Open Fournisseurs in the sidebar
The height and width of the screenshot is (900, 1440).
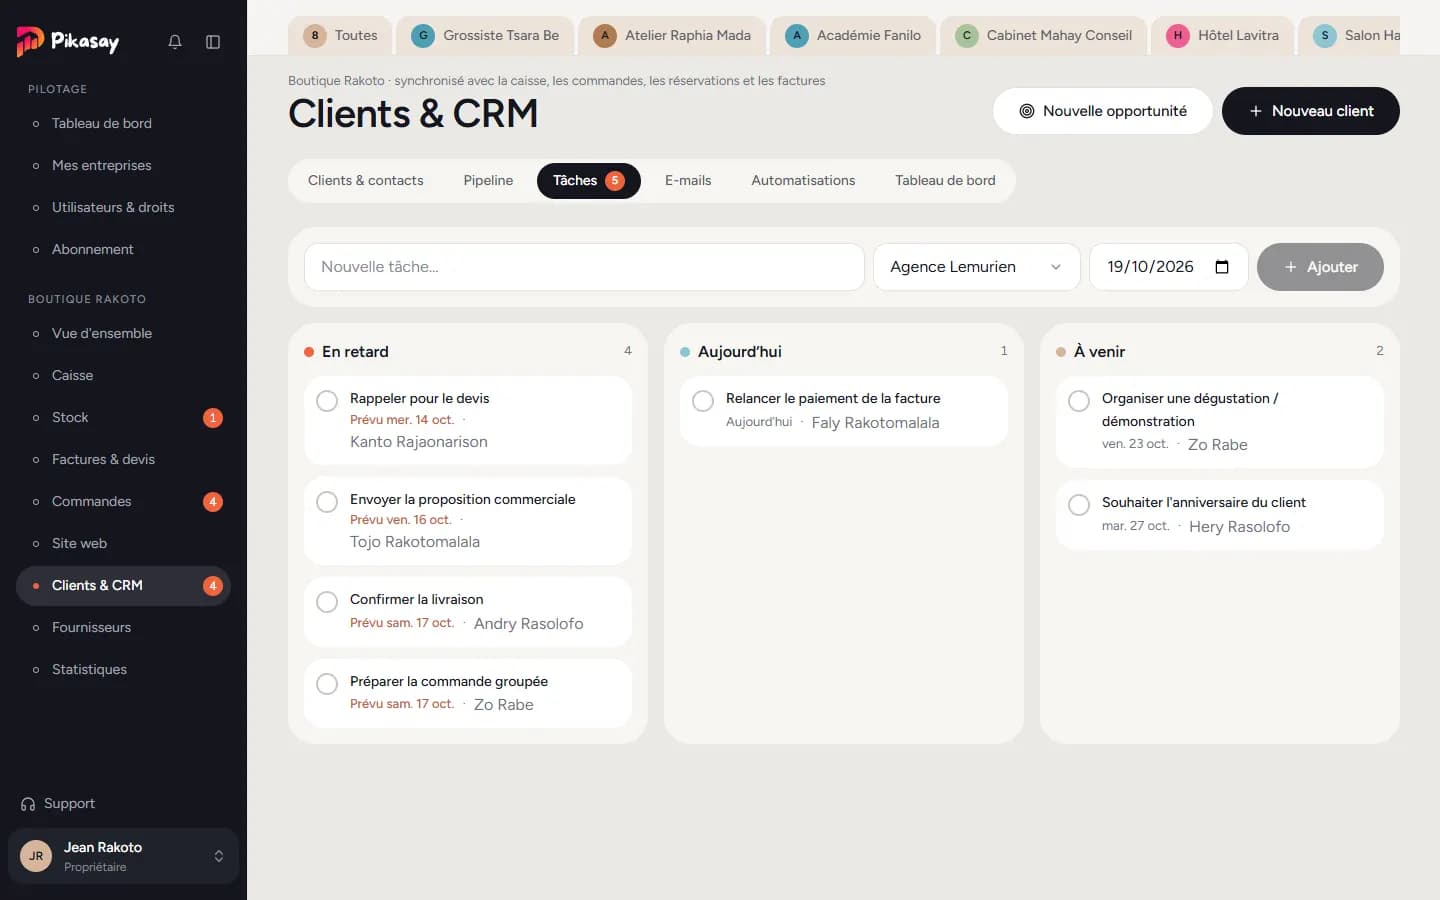124,628
